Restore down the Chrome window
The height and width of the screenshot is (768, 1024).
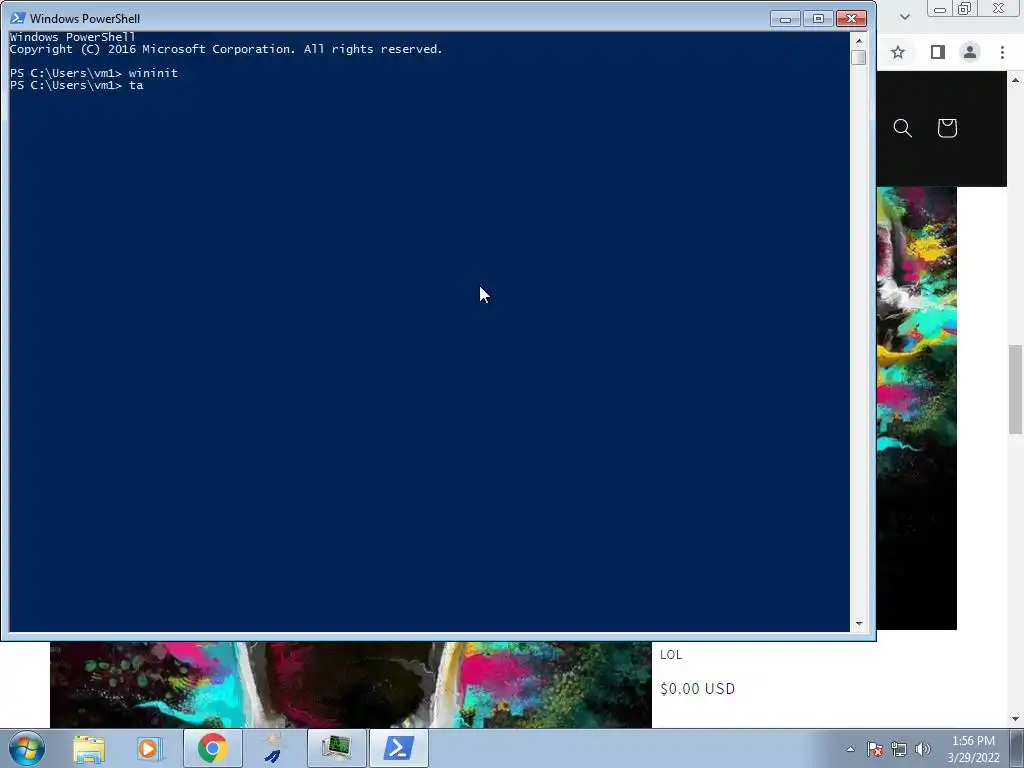pos(965,9)
